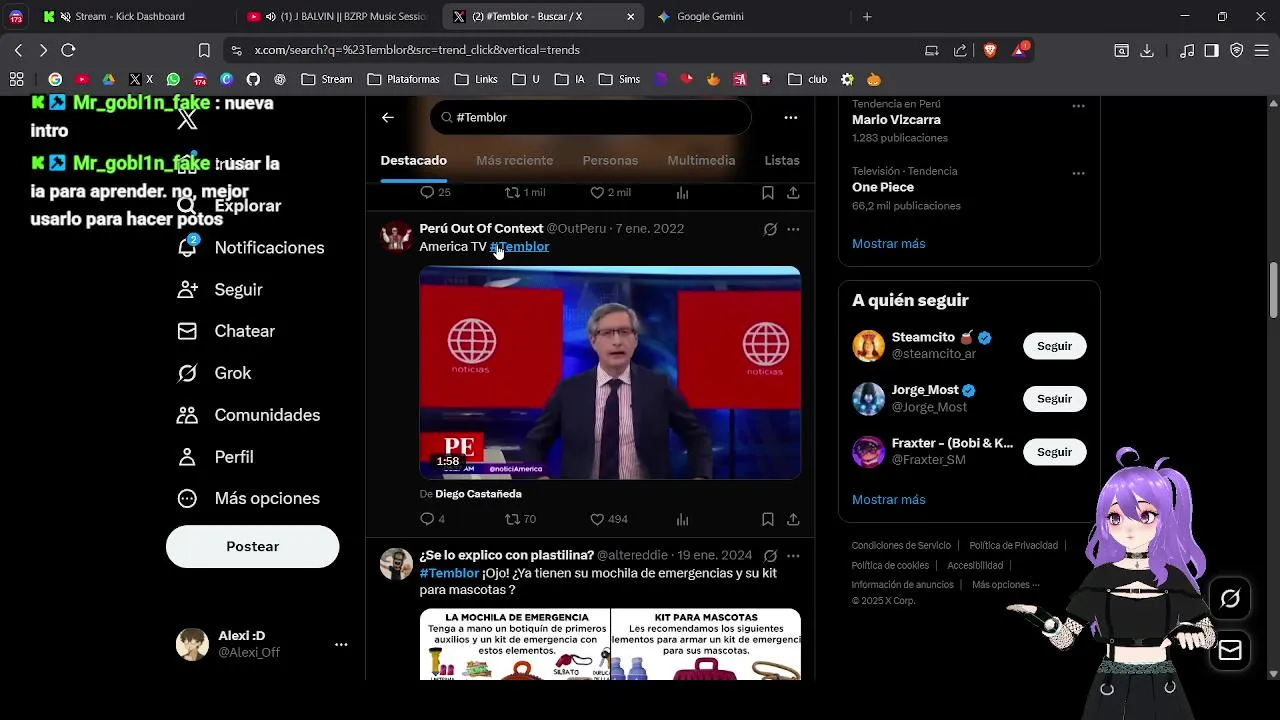Viewport: 1280px width, 720px height.
Task: Open the Sims bookmark folder
Action: click(621, 79)
